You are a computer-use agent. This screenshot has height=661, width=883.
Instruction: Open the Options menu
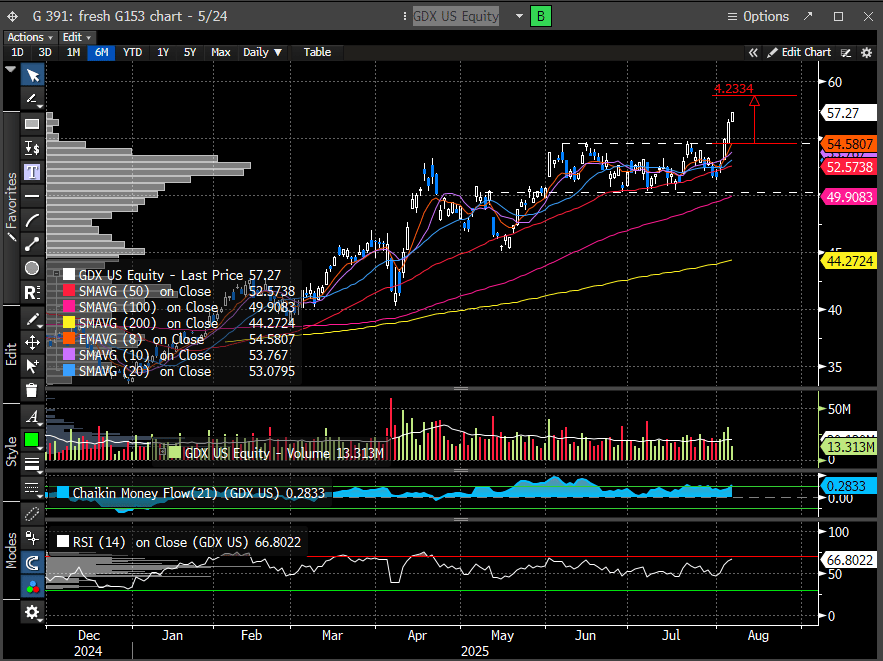coord(758,16)
